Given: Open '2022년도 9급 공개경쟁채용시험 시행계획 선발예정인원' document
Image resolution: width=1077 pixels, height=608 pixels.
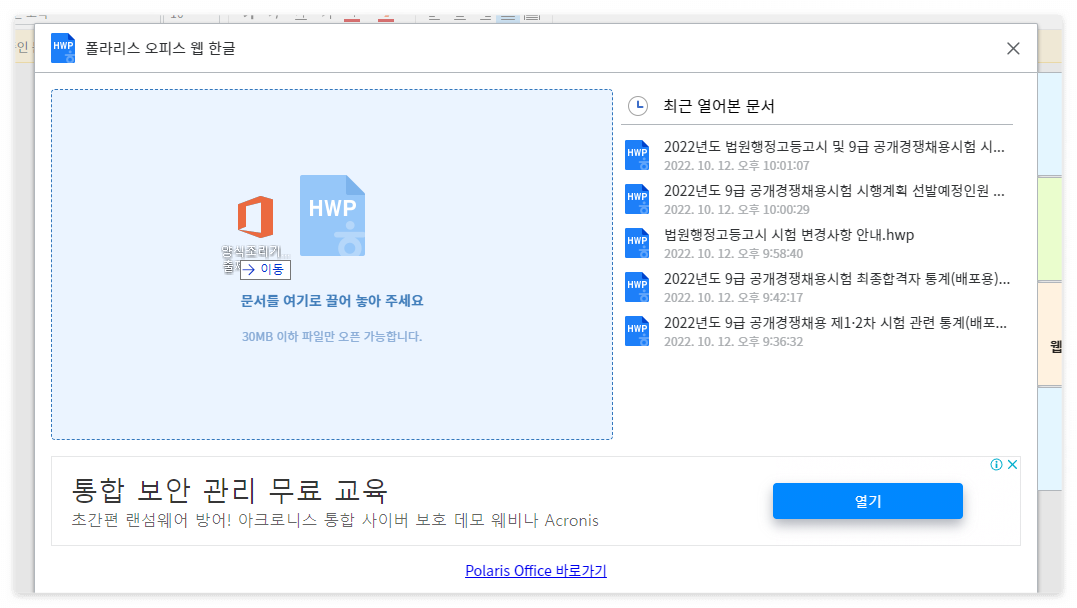Looking at the screenshot, I should click(x=834, y=190).
